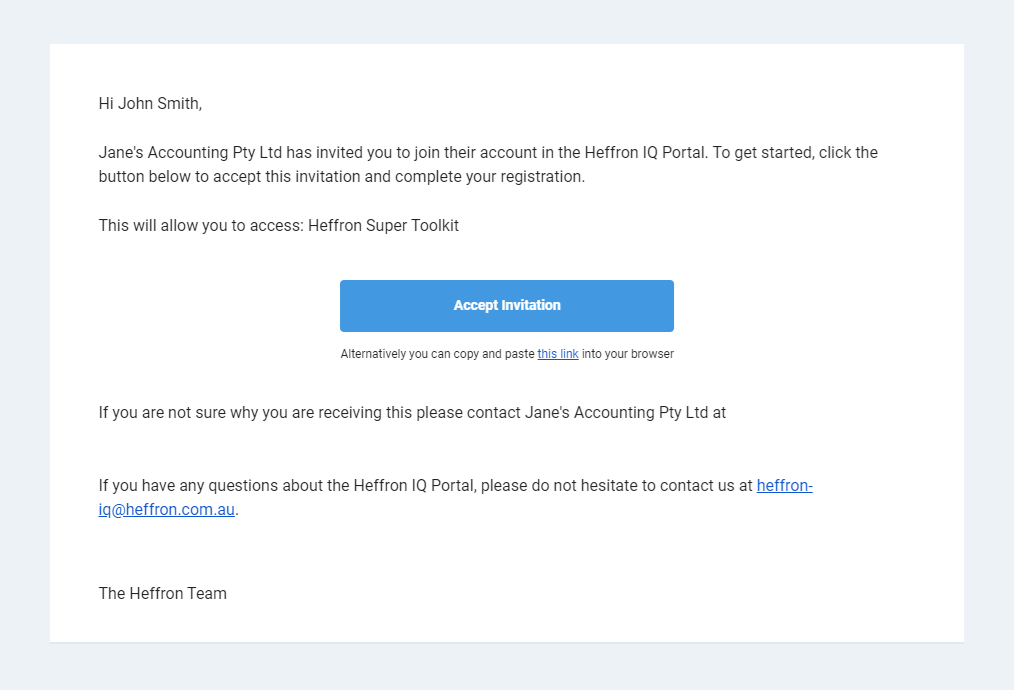The width and height of the screenshot is (1014, 690).
Task: Click 'please do not hesitate to contact us' text
Action: pyautogui.click(x=609, y=486)
